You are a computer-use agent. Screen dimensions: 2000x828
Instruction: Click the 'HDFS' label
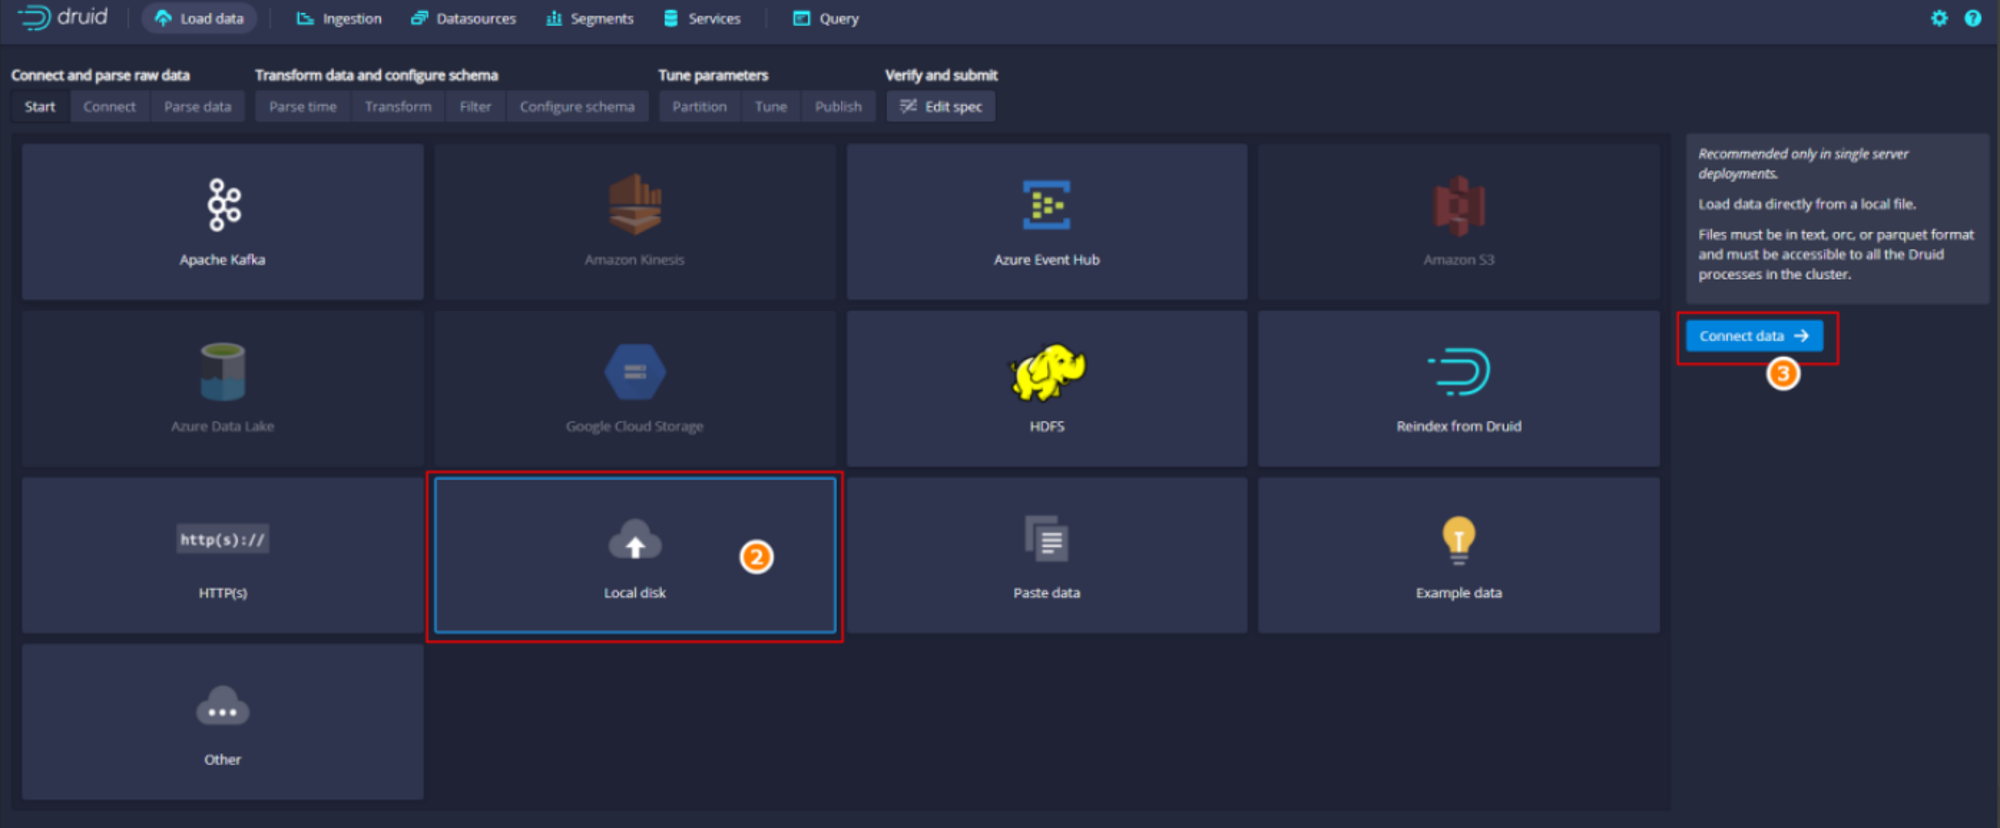1046,426
